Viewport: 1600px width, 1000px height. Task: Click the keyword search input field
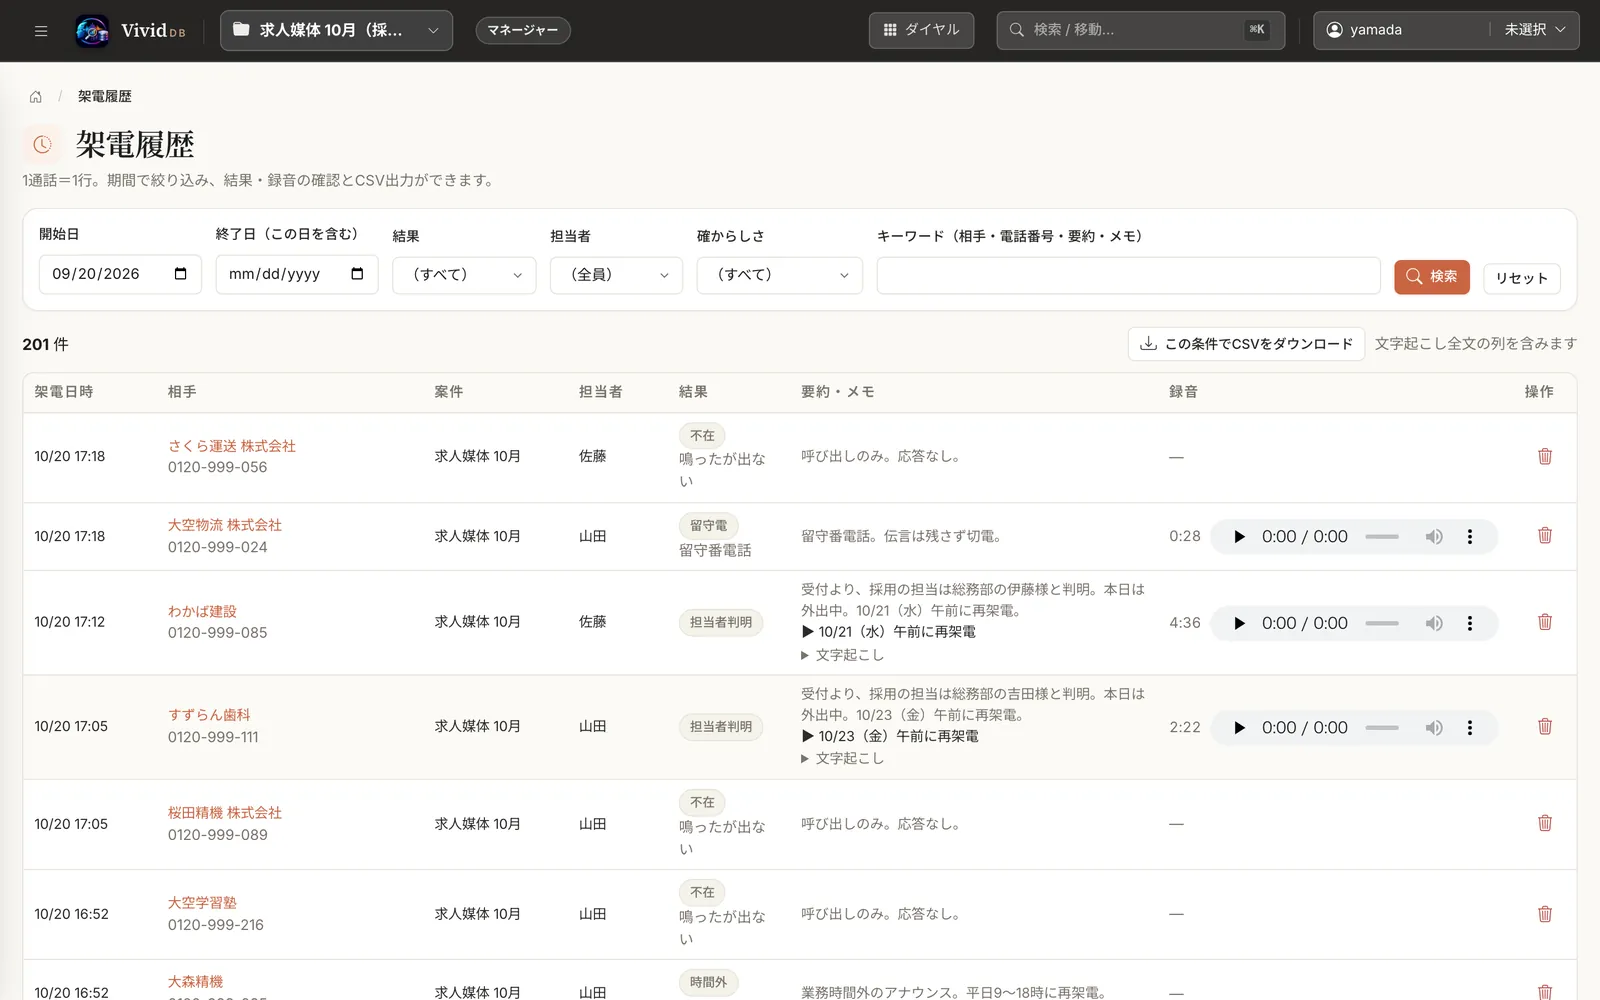[1128, 275]
